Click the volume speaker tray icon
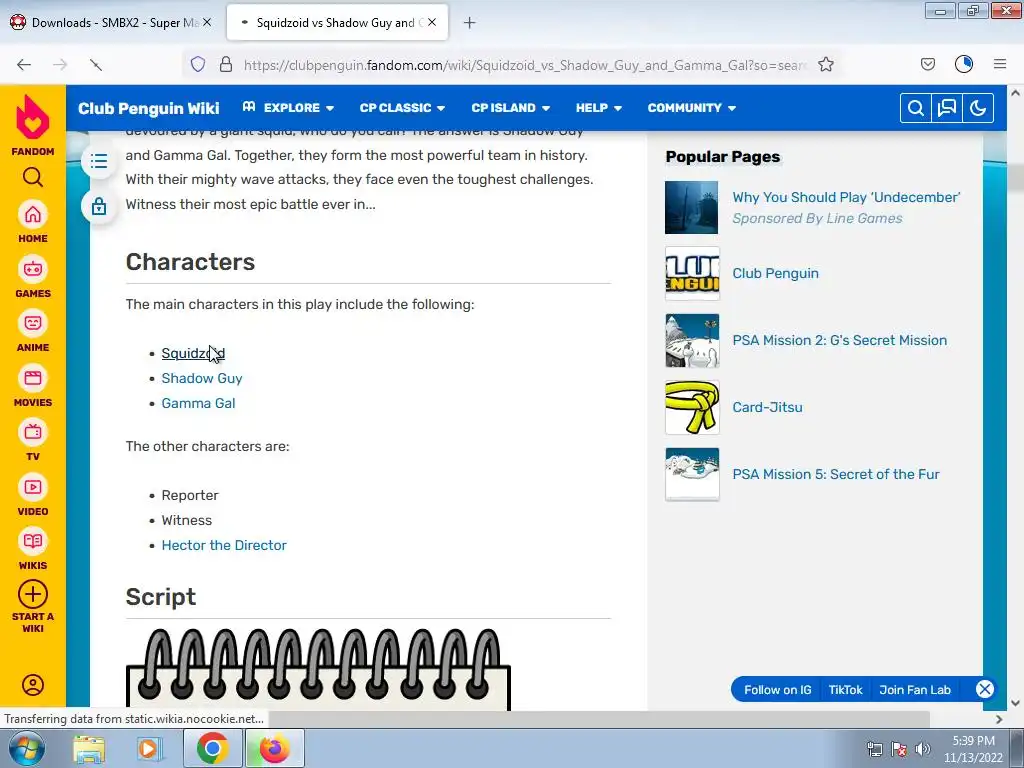The width and height of the screenshot is (1024, 768). click(x=922, y=749)
